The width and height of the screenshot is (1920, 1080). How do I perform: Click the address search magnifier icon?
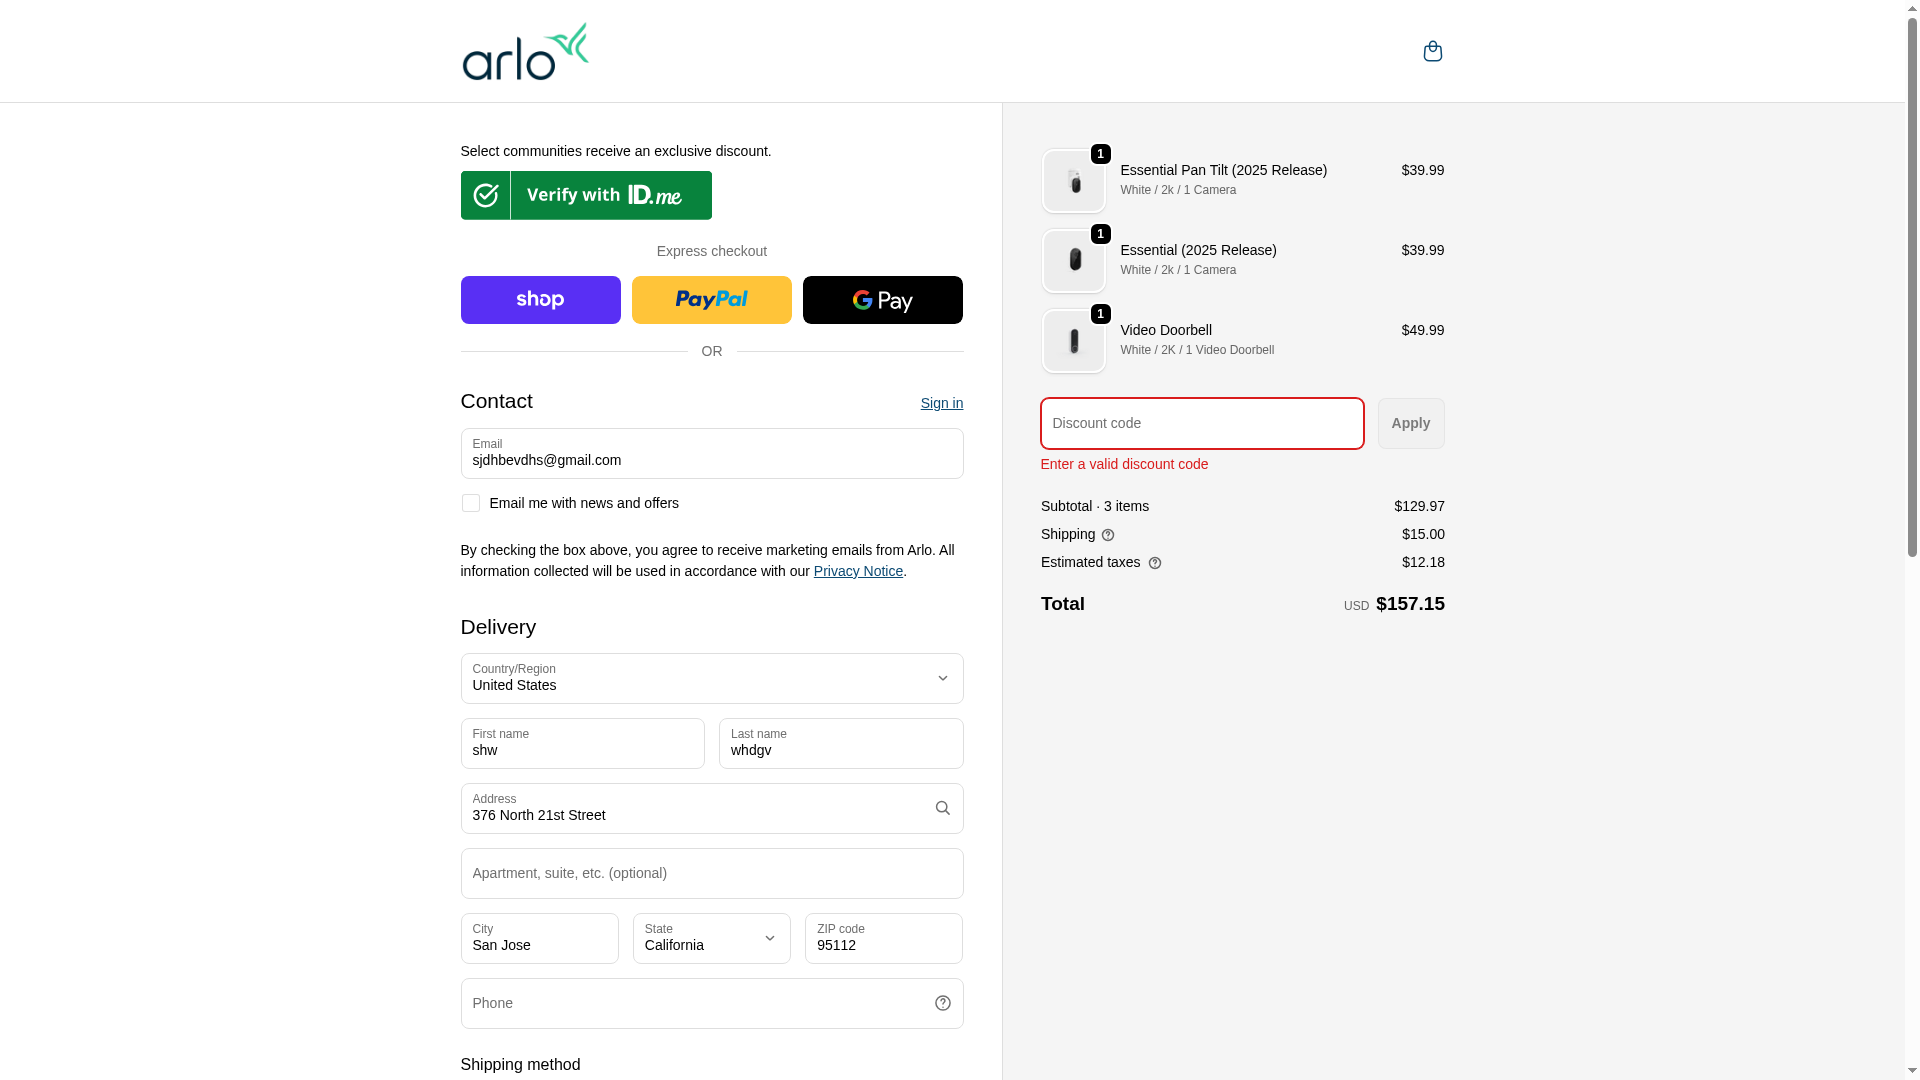942,808
